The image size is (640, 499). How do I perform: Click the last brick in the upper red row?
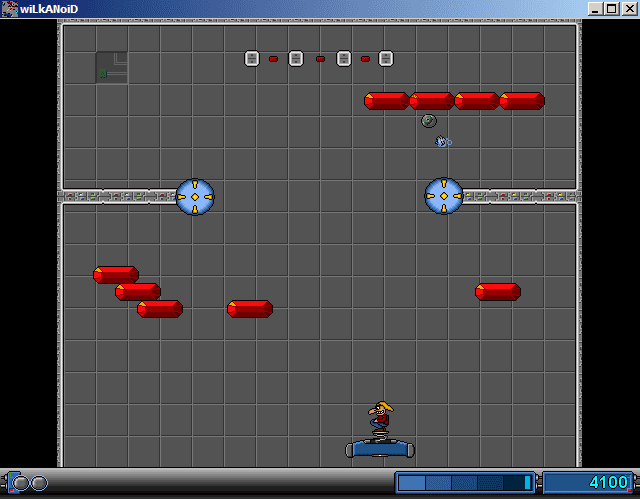[522, 101]
